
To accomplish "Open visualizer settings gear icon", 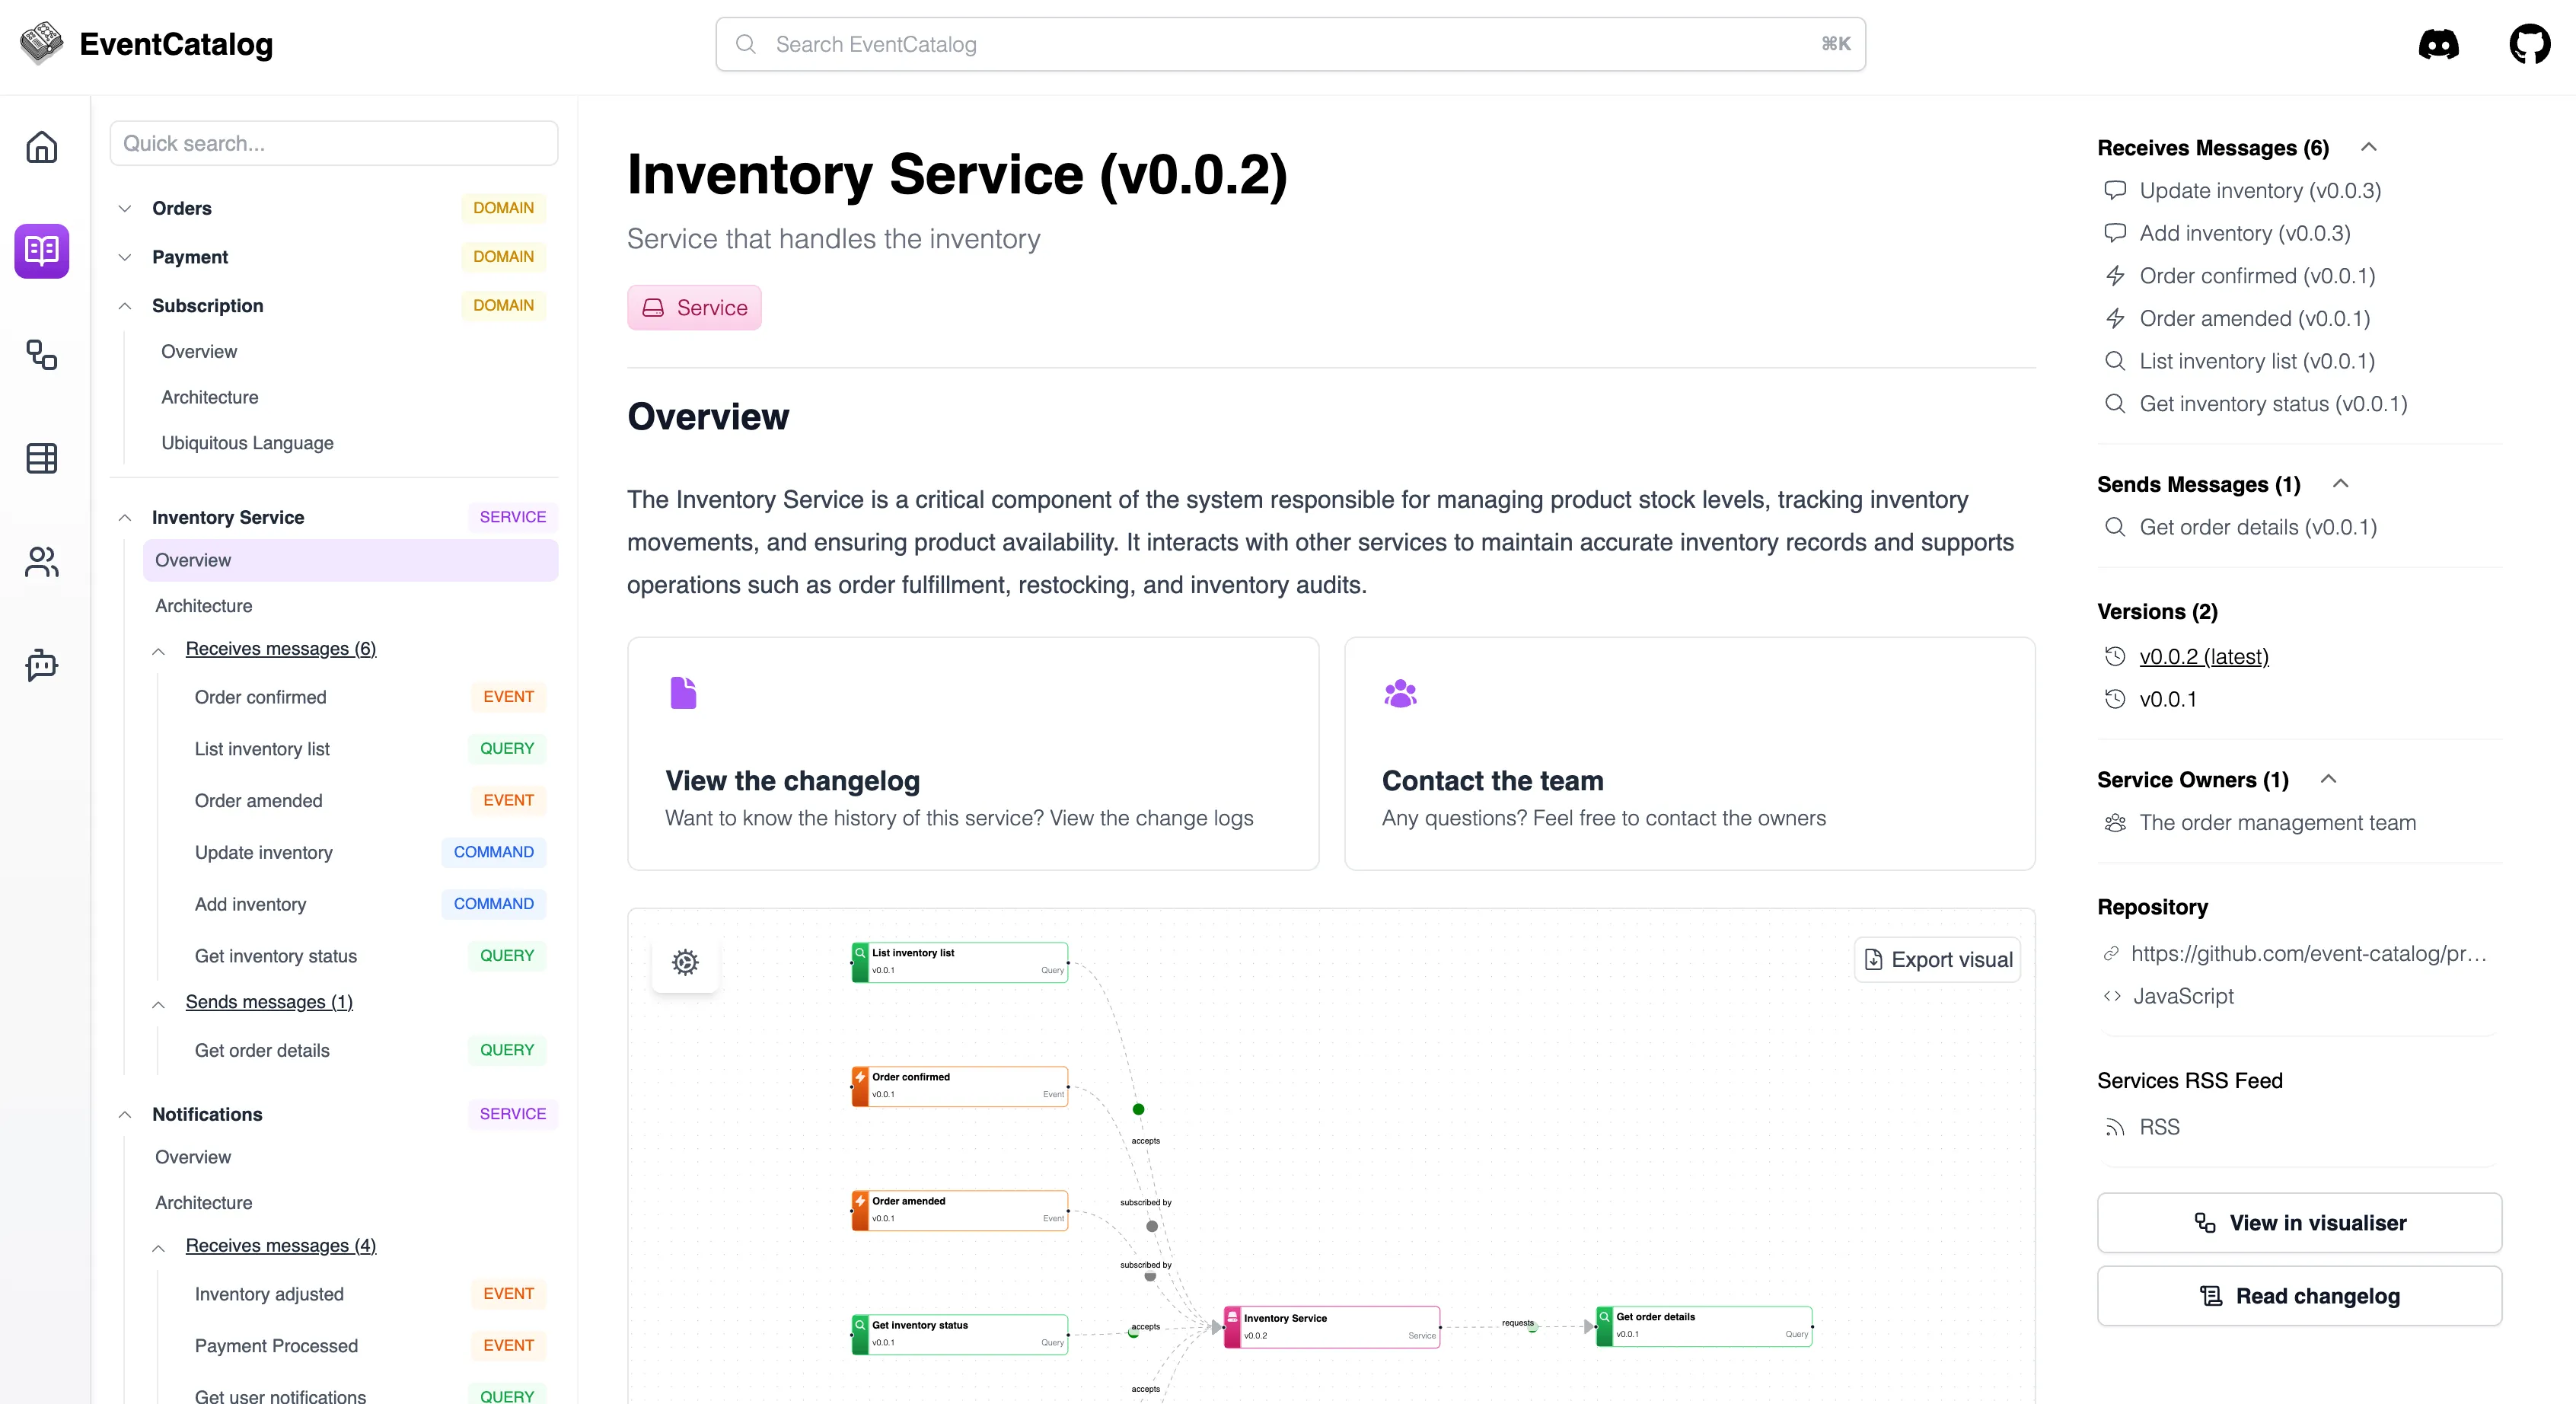I will 685,962.
